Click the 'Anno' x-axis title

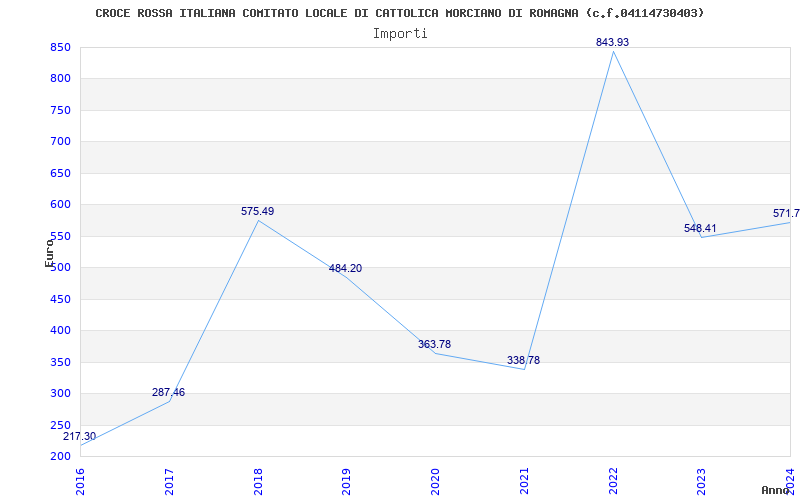(776, 490)
